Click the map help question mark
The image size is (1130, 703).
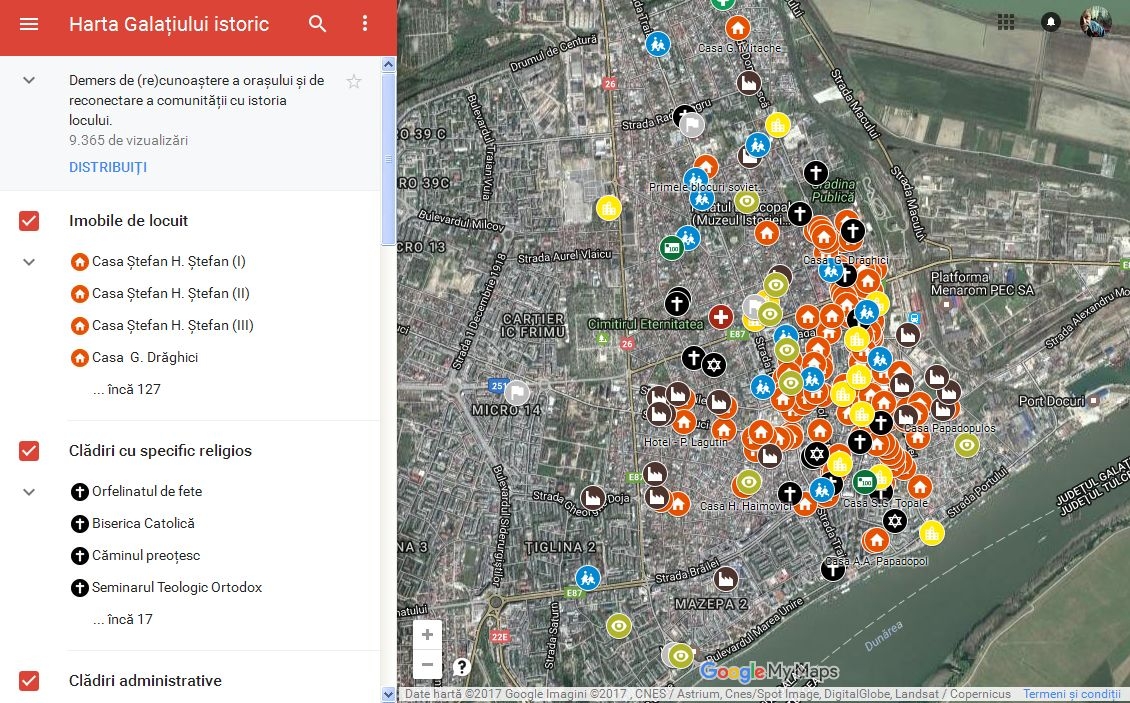point(461,666)
